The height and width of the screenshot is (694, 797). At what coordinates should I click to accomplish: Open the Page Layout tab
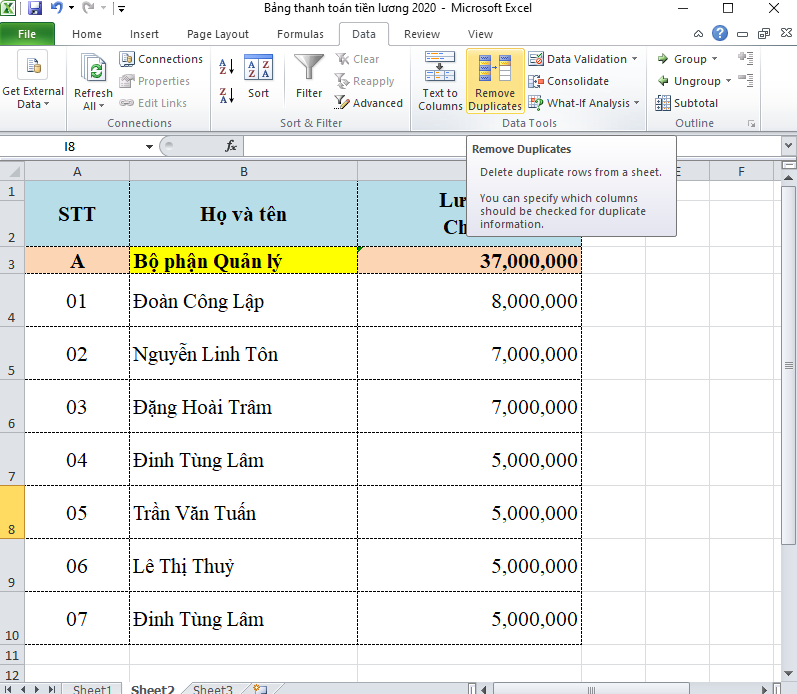218,34
